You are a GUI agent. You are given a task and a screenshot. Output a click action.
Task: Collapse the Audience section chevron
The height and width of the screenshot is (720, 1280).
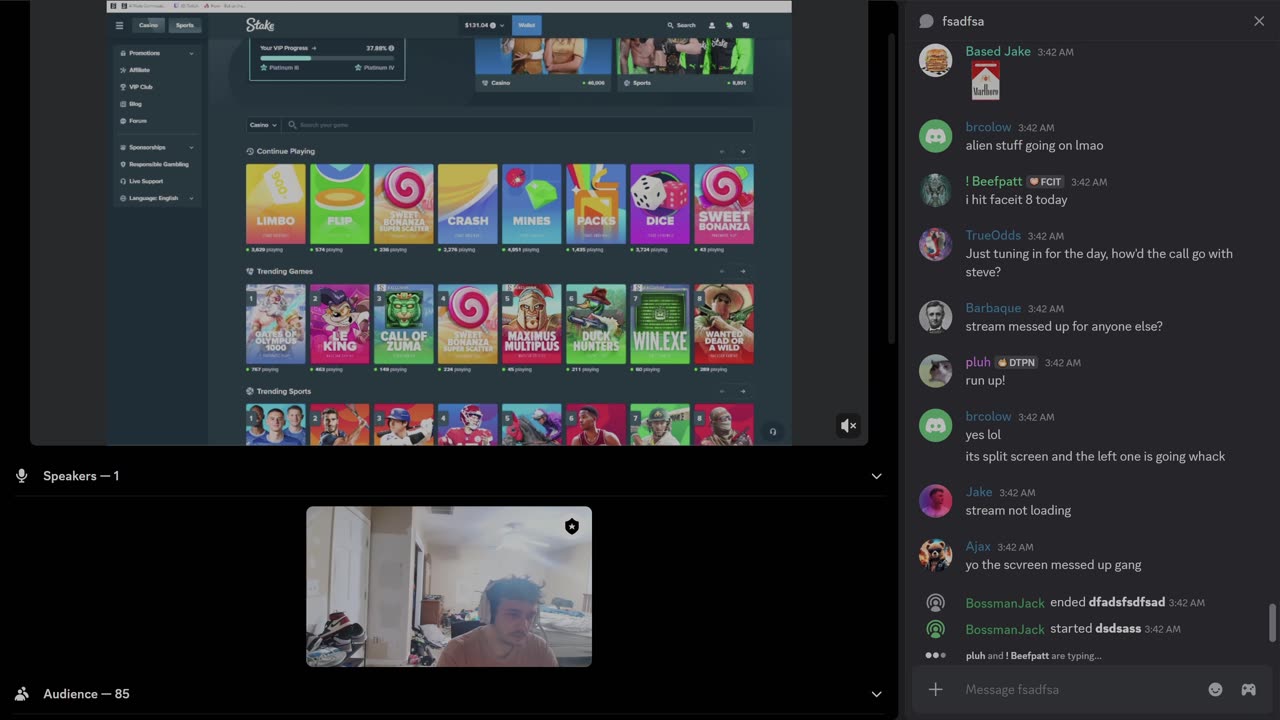tap(876, 694)
